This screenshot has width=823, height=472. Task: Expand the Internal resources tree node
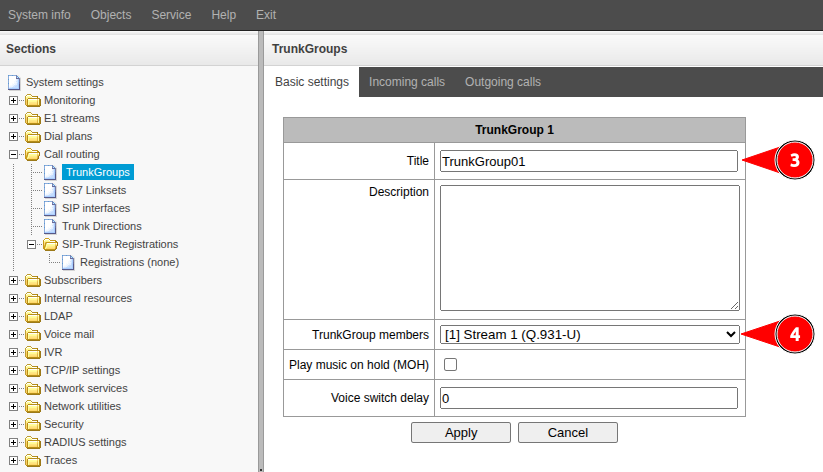tap(14, 298)
